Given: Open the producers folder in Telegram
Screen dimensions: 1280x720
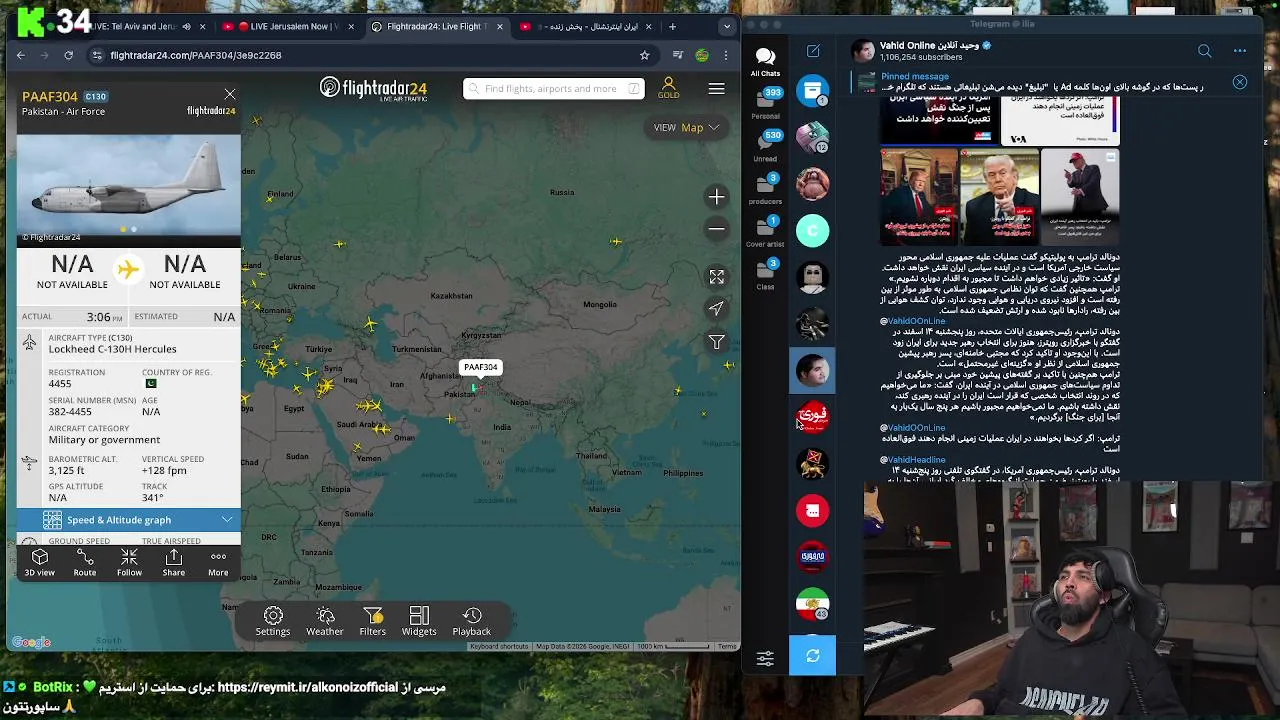Looking at the screenshot, I should [766, 188].
